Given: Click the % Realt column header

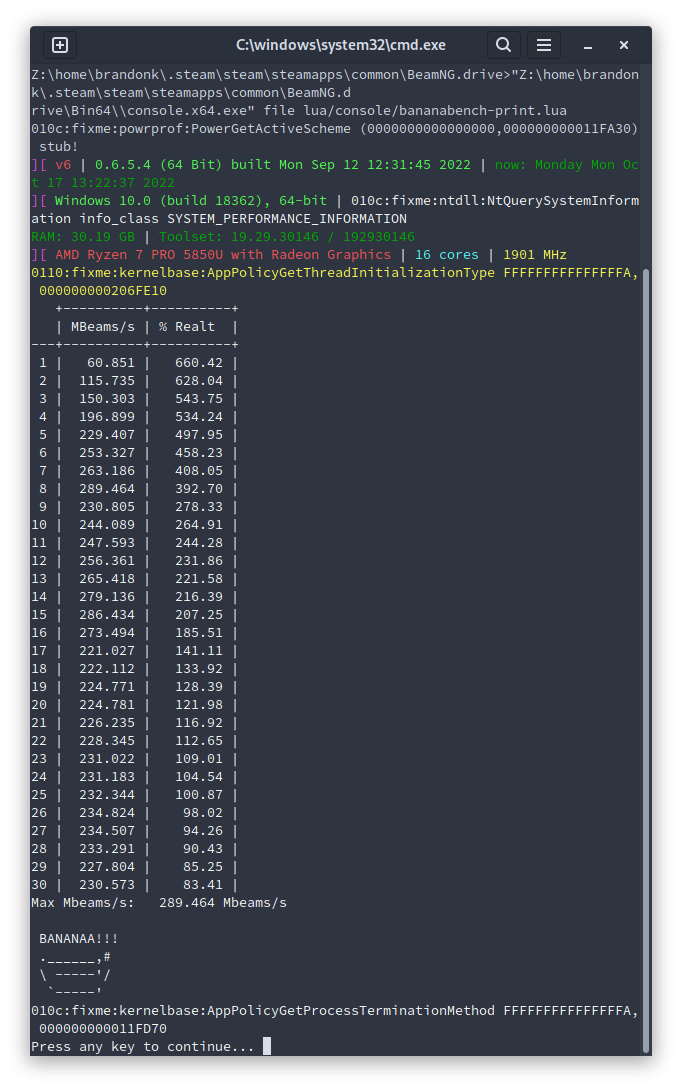Looking at the screenshot, I should click(187, 327).
